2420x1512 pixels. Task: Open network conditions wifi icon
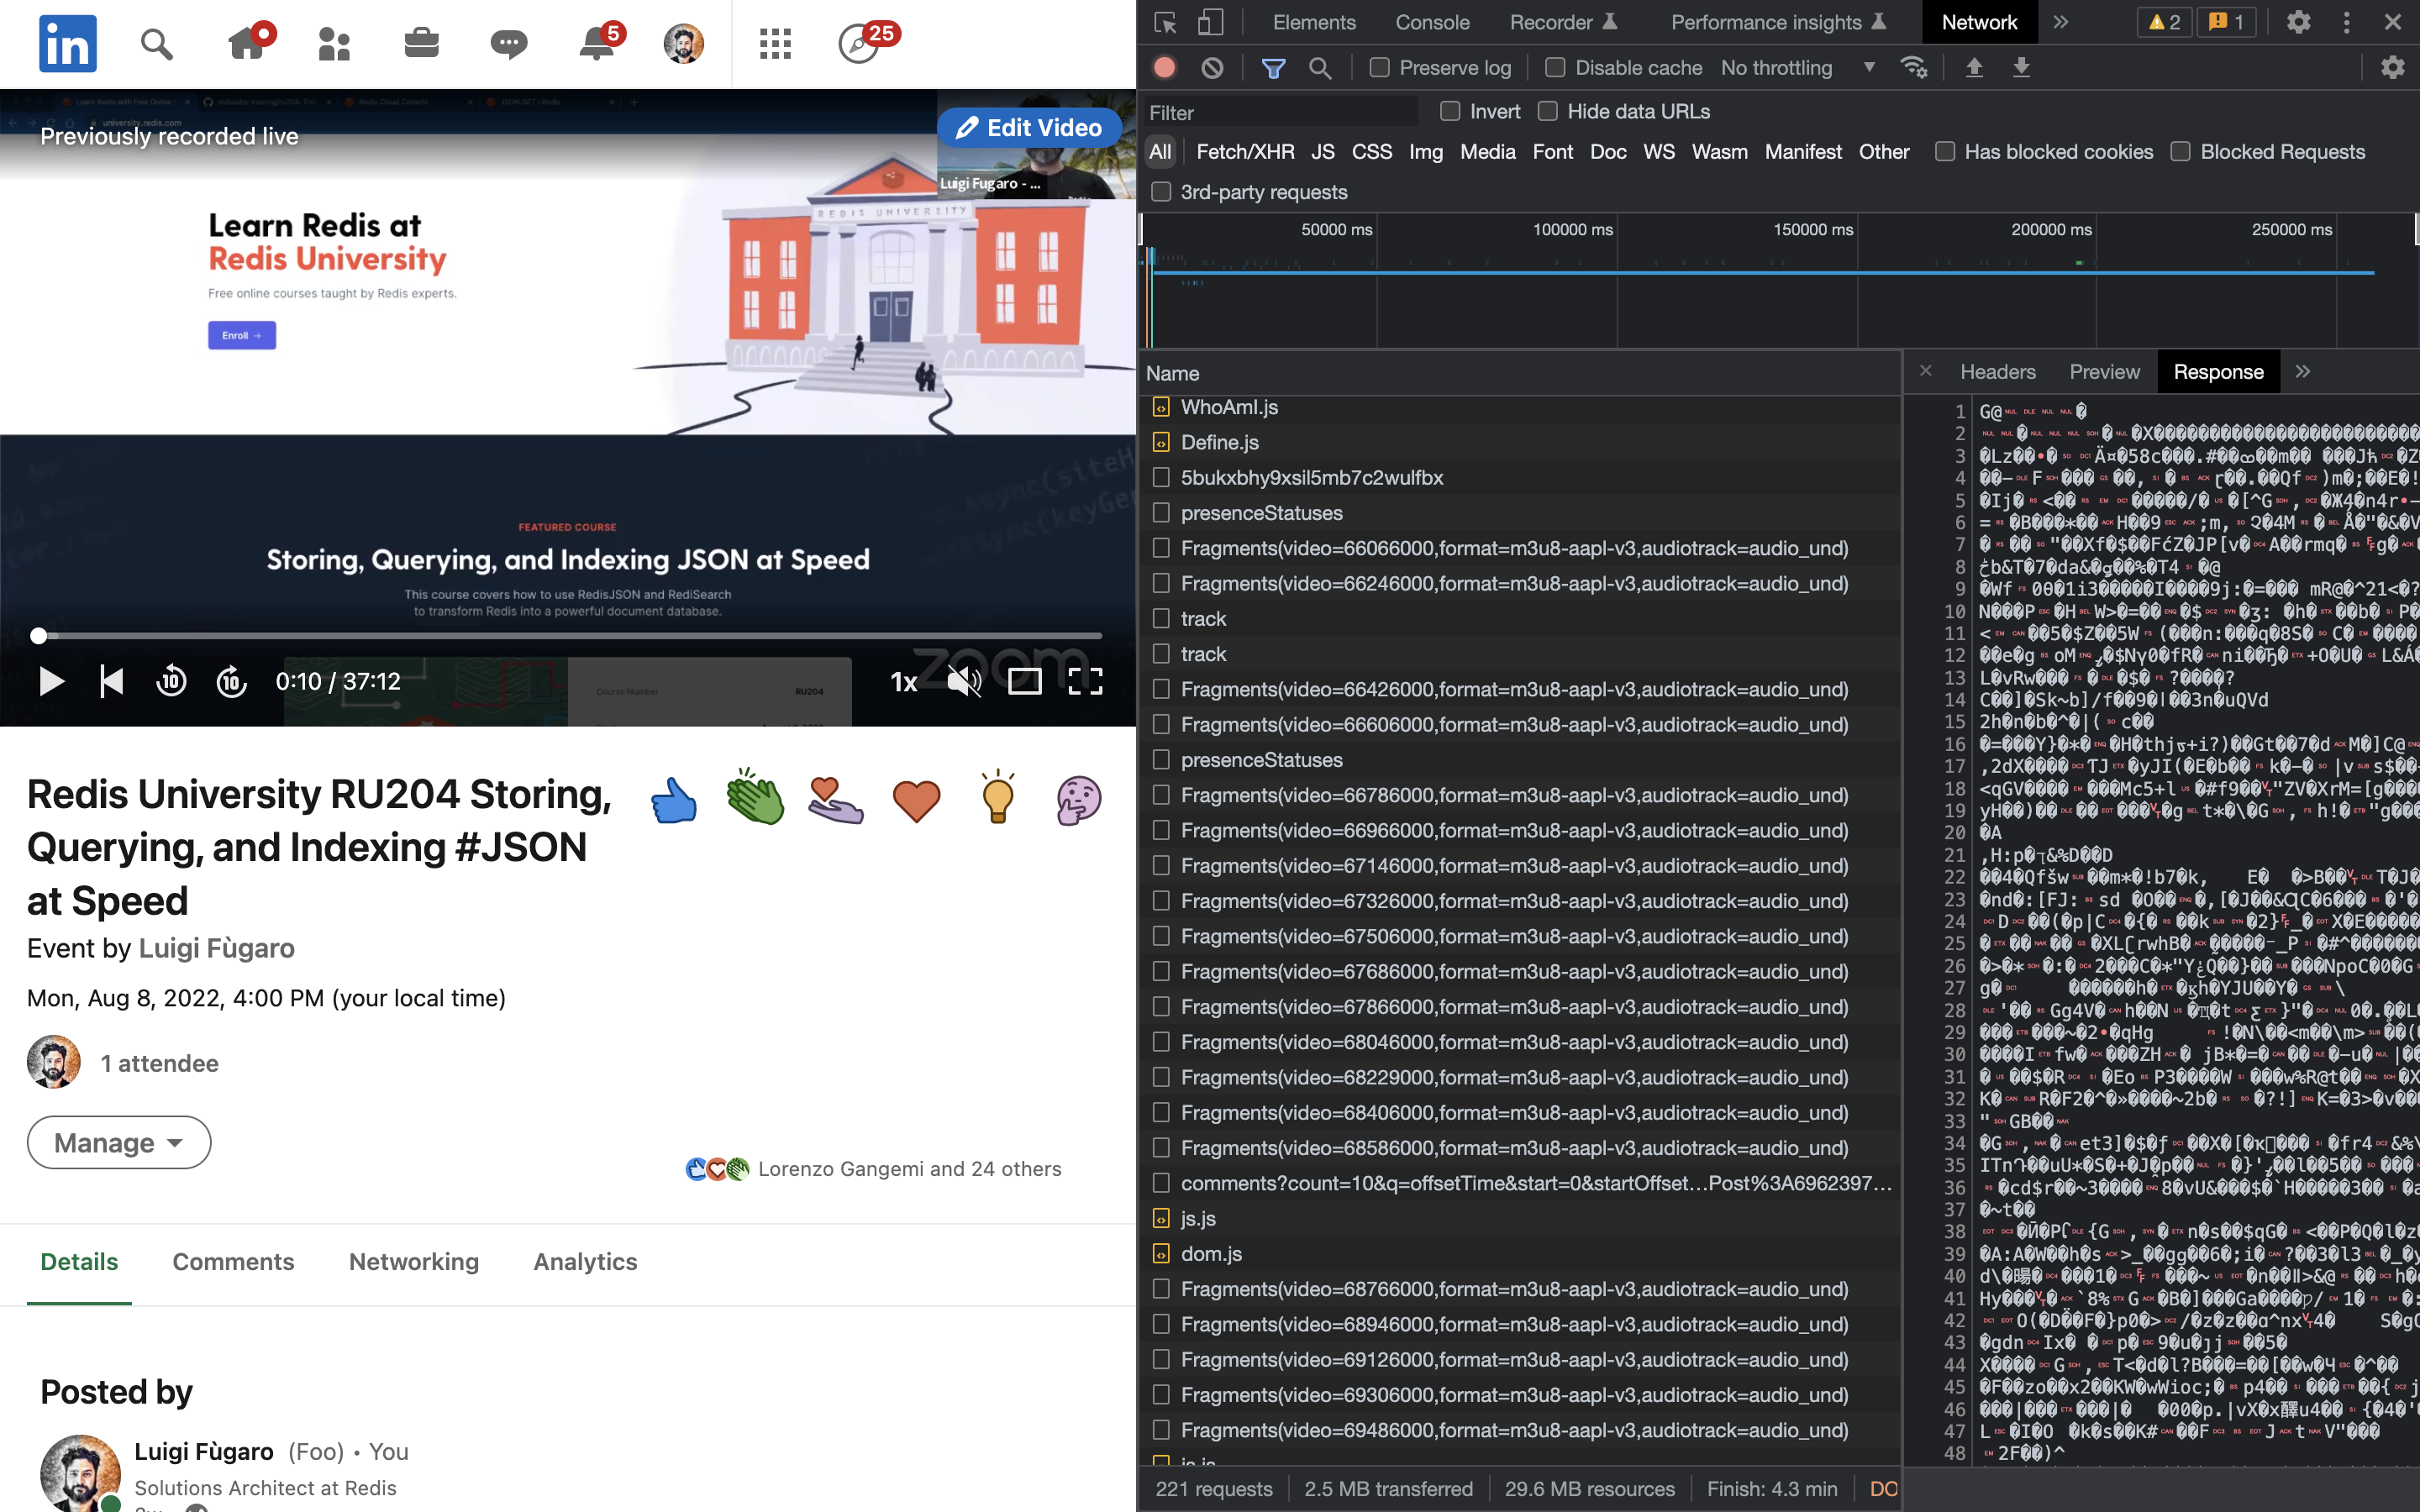[x=1914, y=68]
